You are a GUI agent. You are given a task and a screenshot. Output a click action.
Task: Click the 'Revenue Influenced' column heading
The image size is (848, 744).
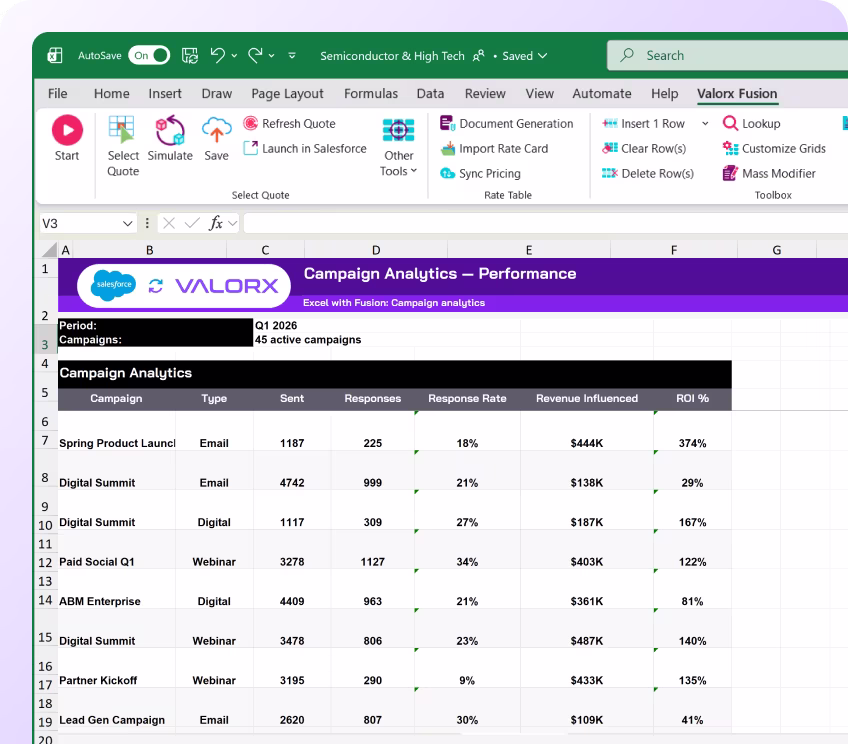pyautogui.click(x=587, y=398)
